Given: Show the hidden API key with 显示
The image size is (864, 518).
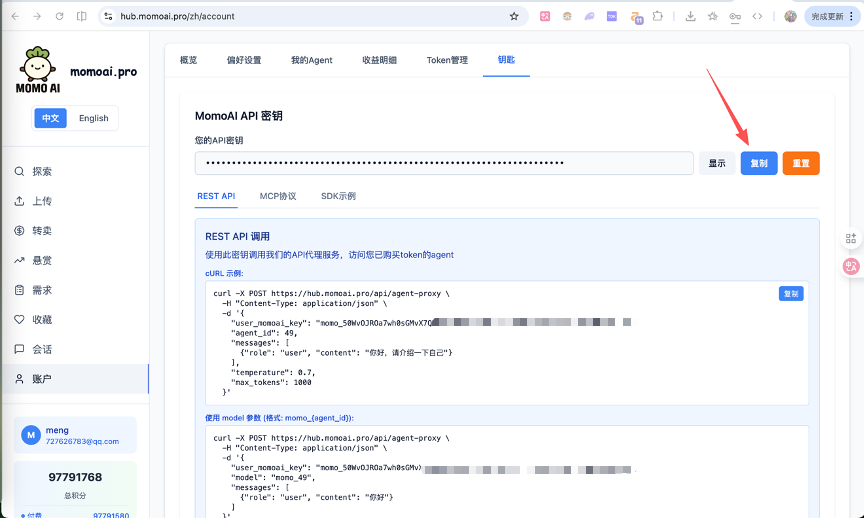Looking at the screenshot, I should [x=717, y=163].
